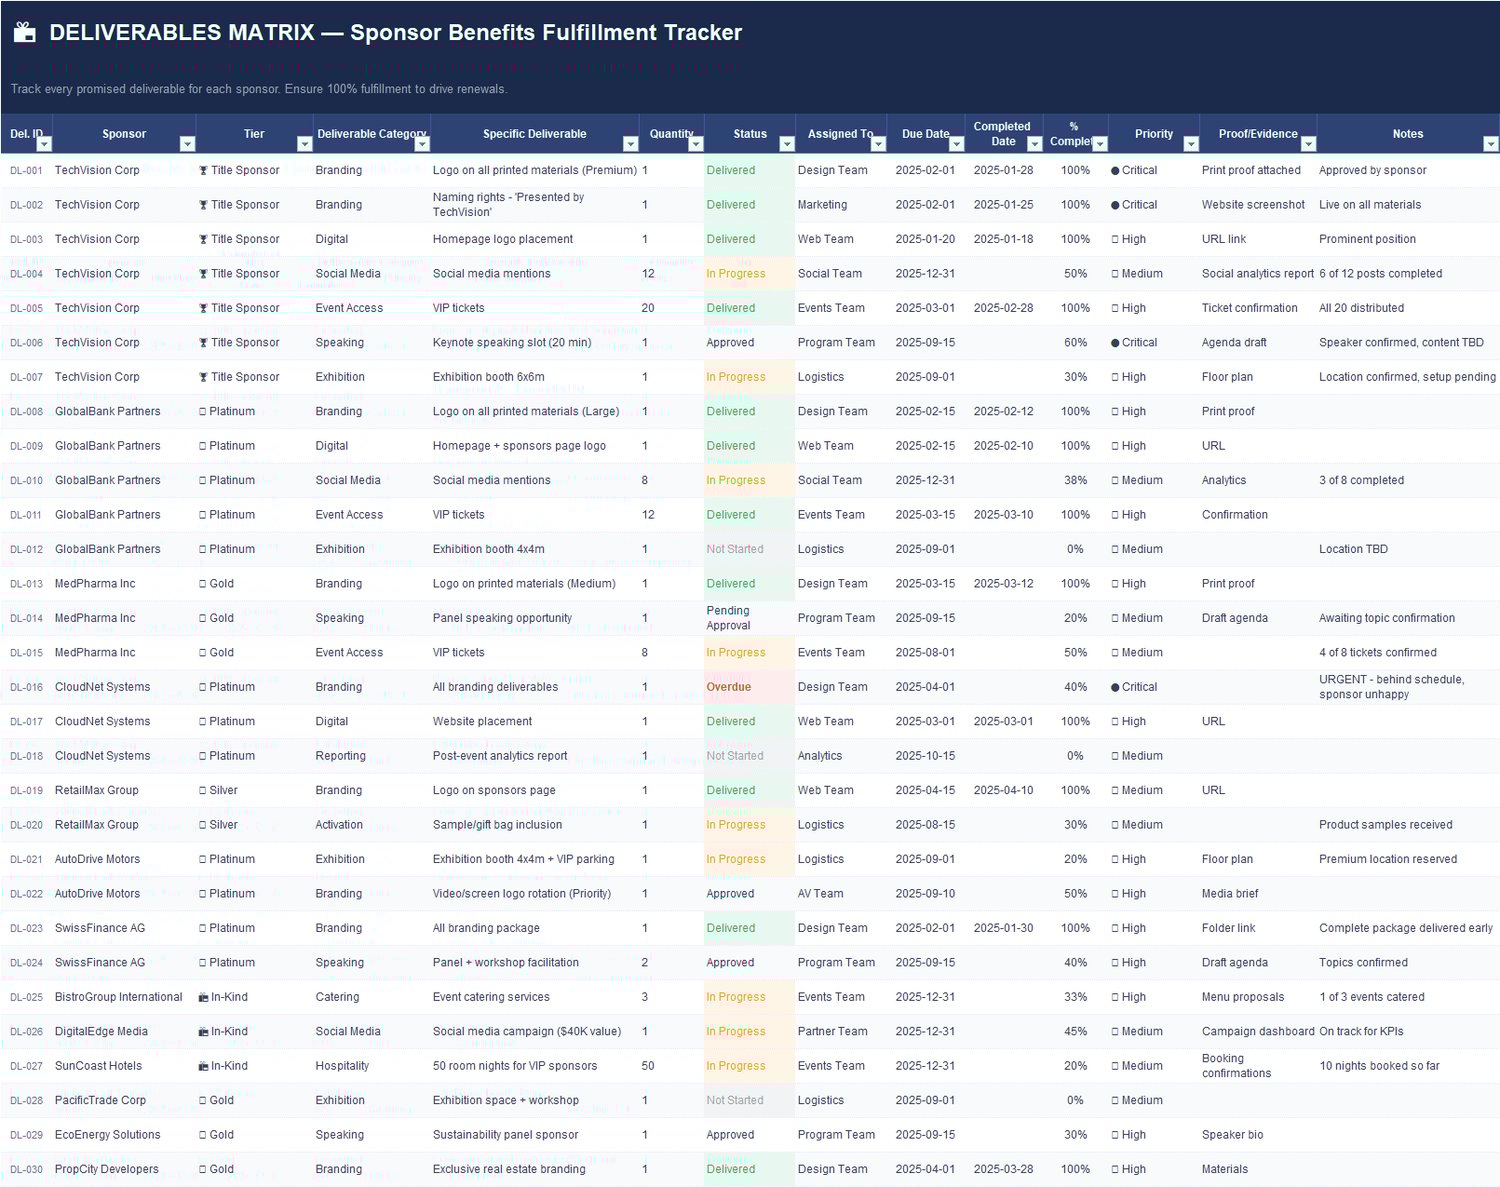This screenshot has width=1500, height=1187.
Task: Select the '2025-09-10' due date cell
Action: coord(925,894)
